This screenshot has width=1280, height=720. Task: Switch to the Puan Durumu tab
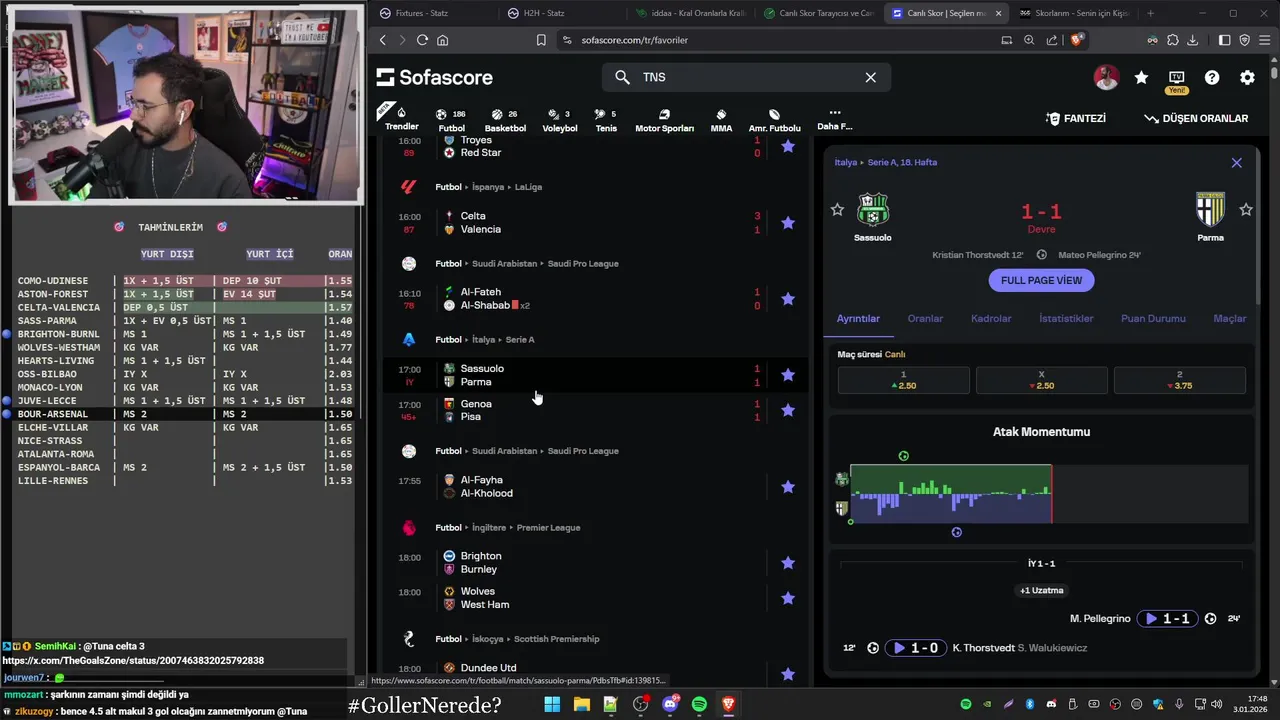point(1153,319)
